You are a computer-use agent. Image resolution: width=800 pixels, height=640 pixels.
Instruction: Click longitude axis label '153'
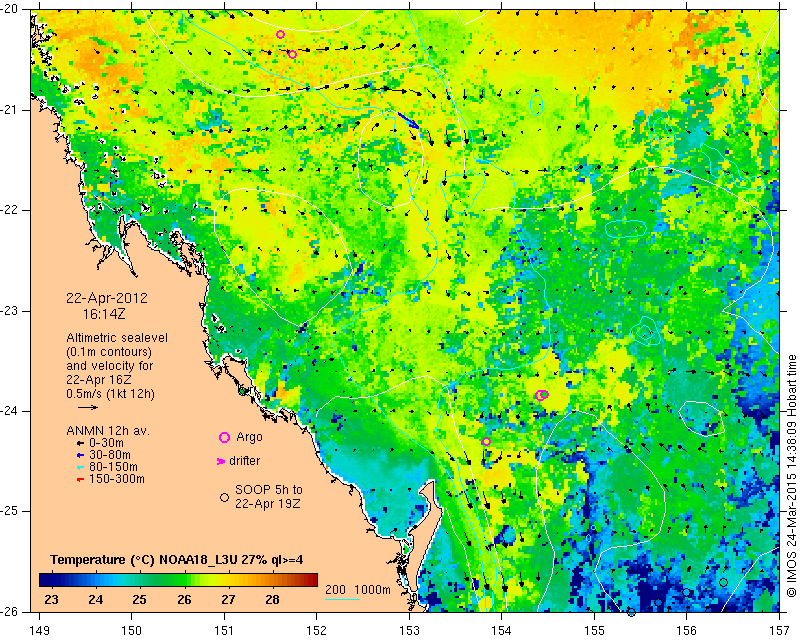[x=409, y=630]
